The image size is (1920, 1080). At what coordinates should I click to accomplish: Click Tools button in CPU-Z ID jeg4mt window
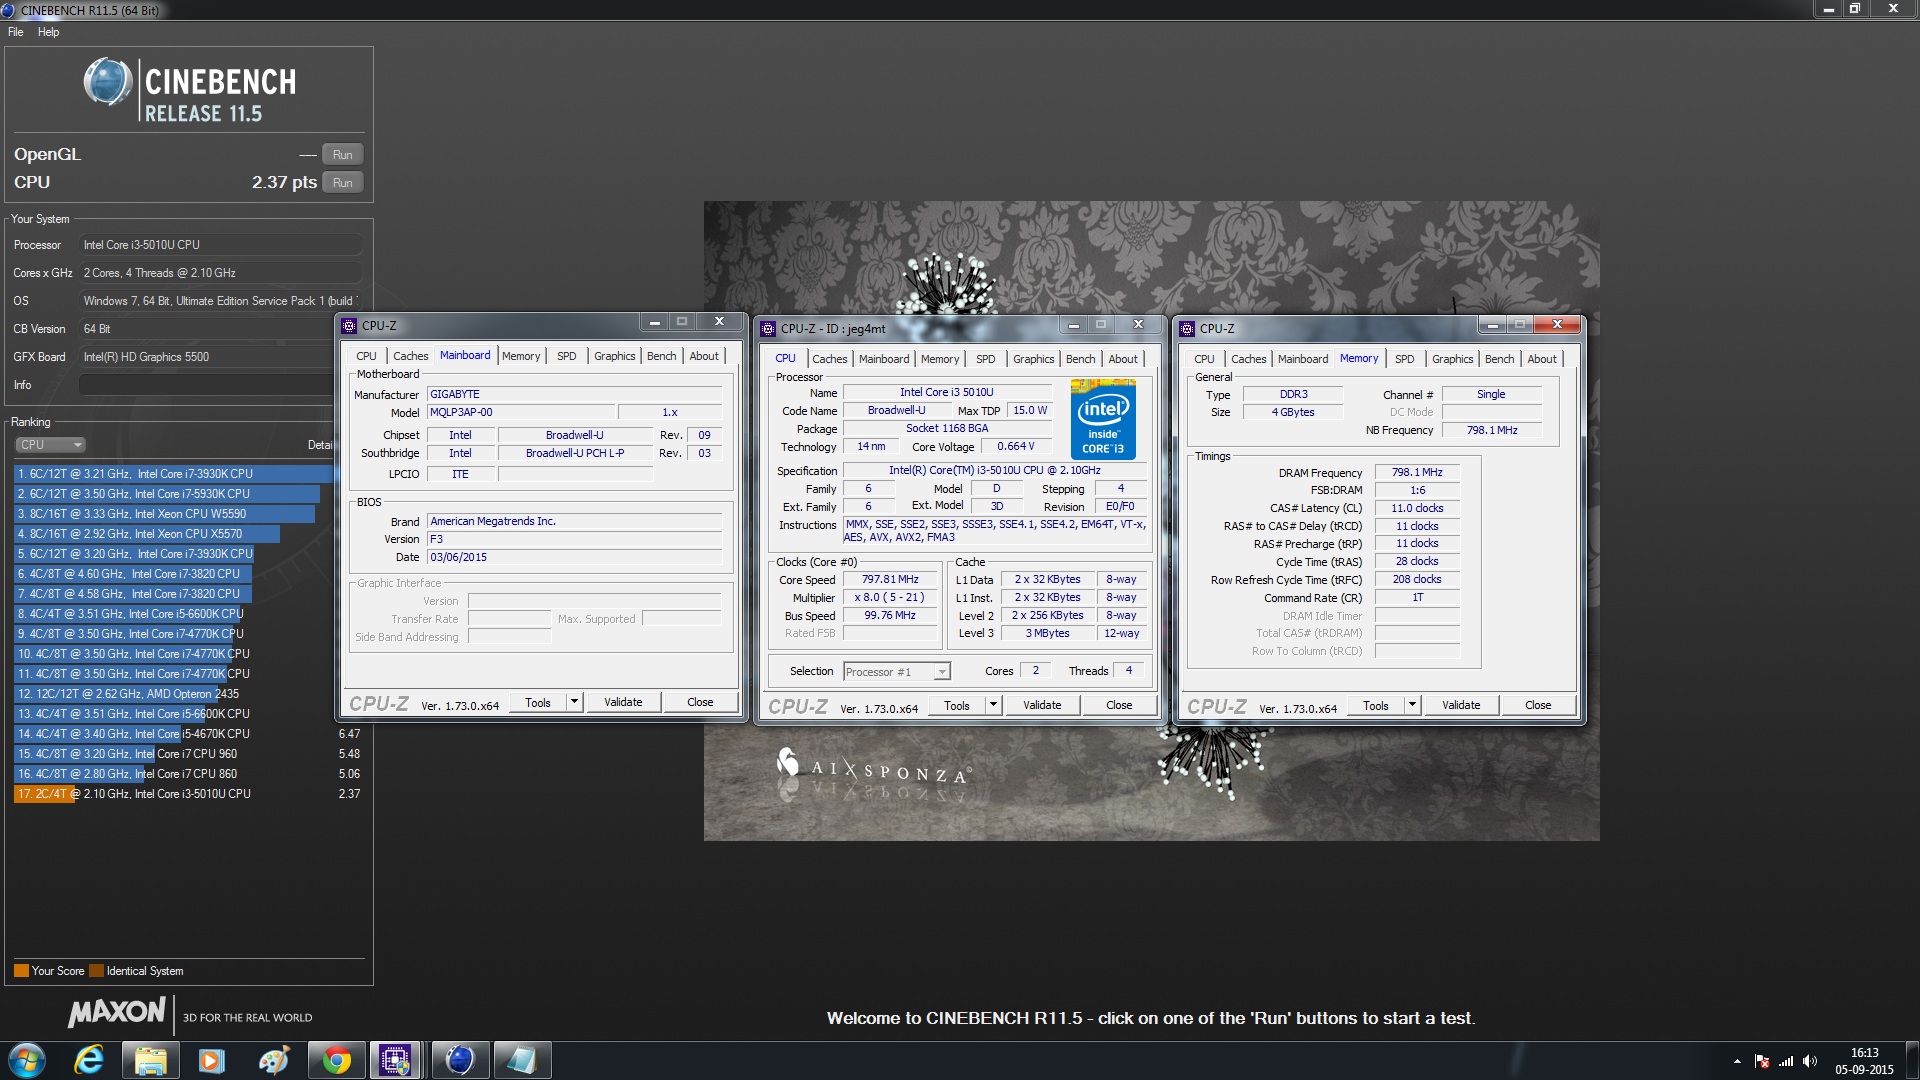click(957, 705)
